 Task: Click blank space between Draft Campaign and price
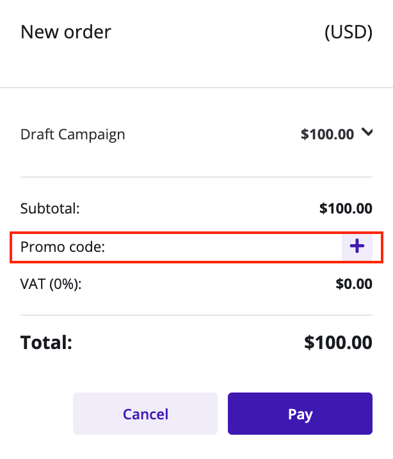[x=213, y=135]
